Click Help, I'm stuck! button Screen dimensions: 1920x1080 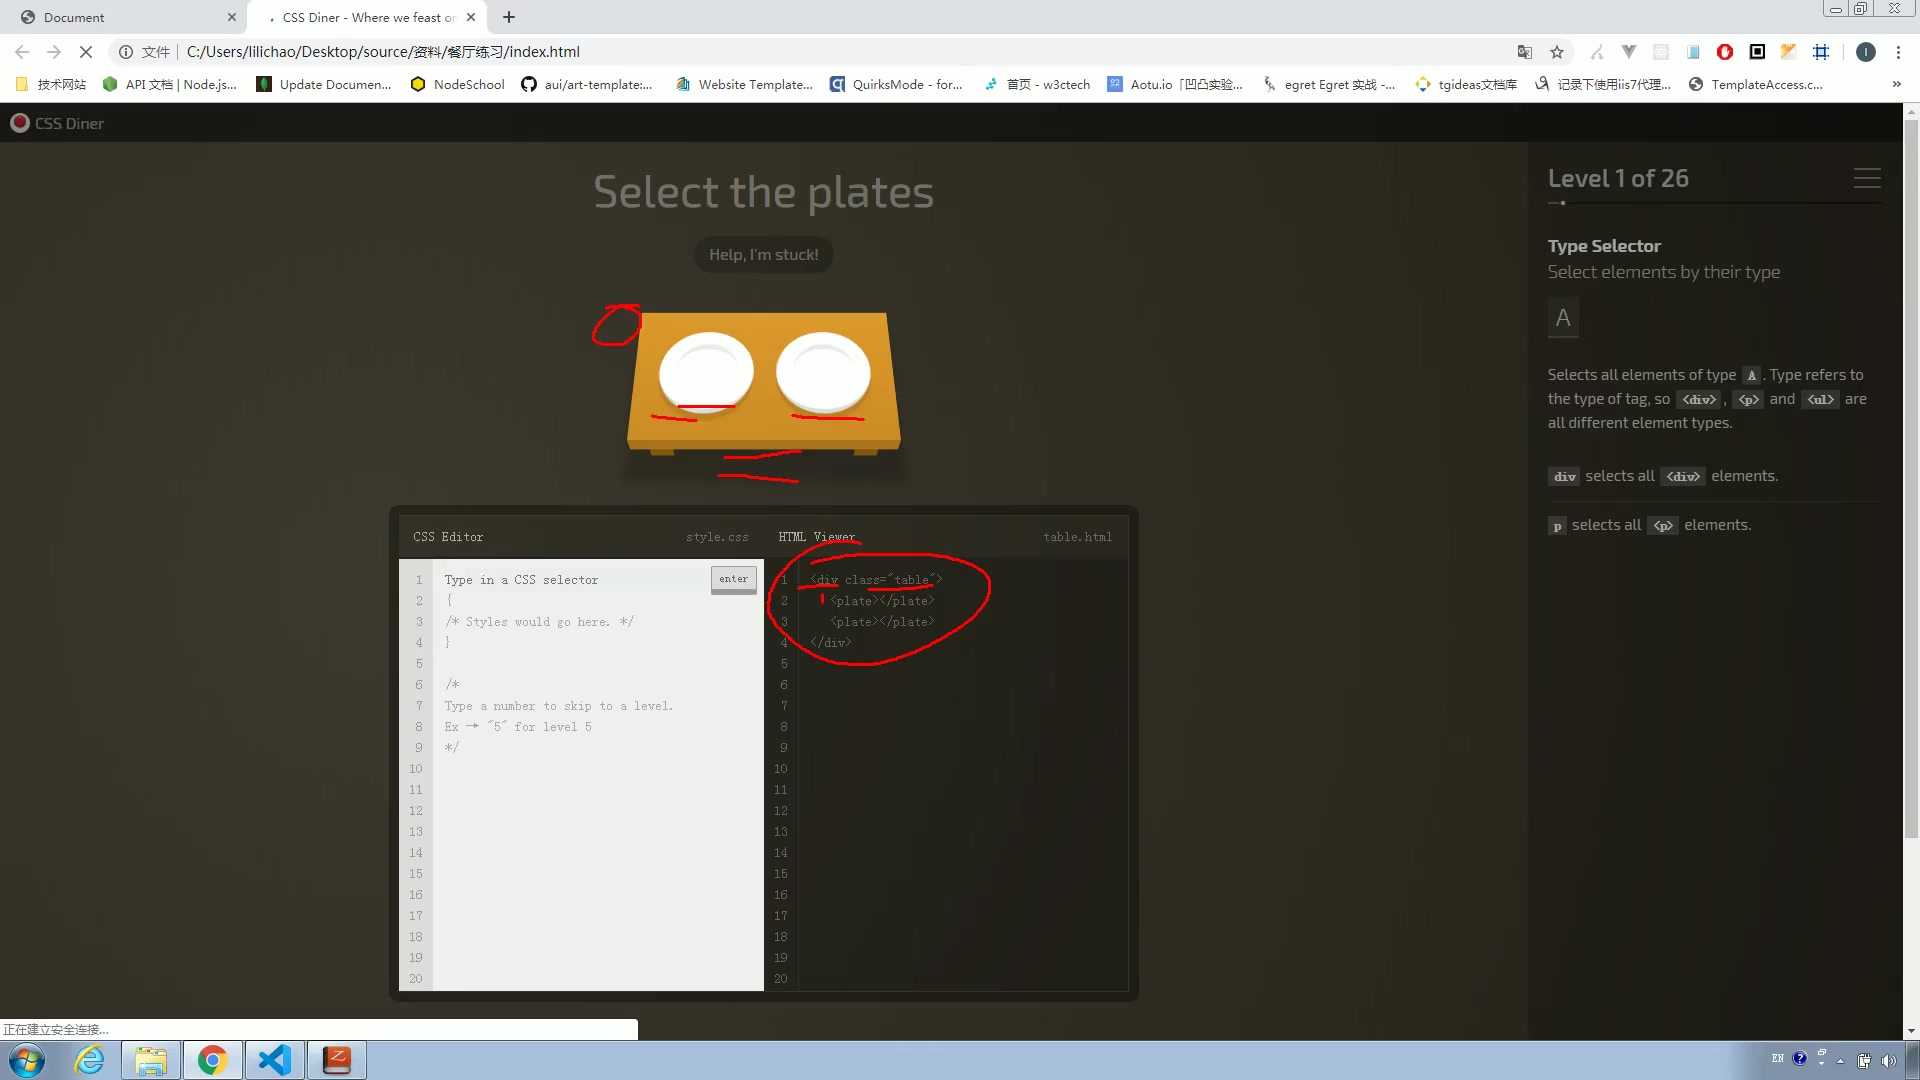click(x=764, y=255)
